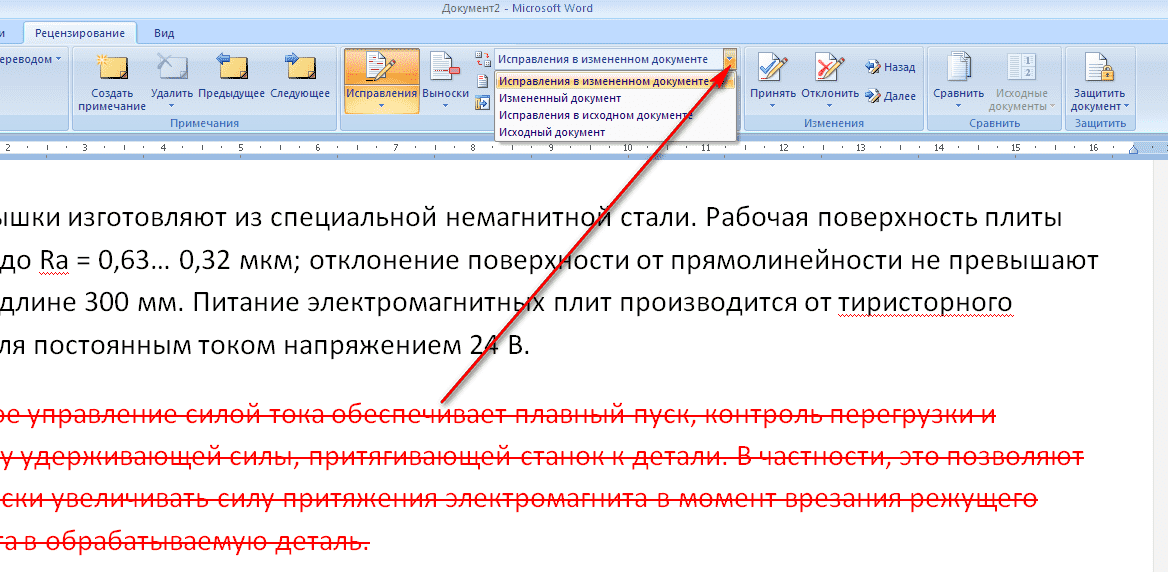1168x572 pixels.
Task: Click the Удалить comment icon
Action: point(171,69)
